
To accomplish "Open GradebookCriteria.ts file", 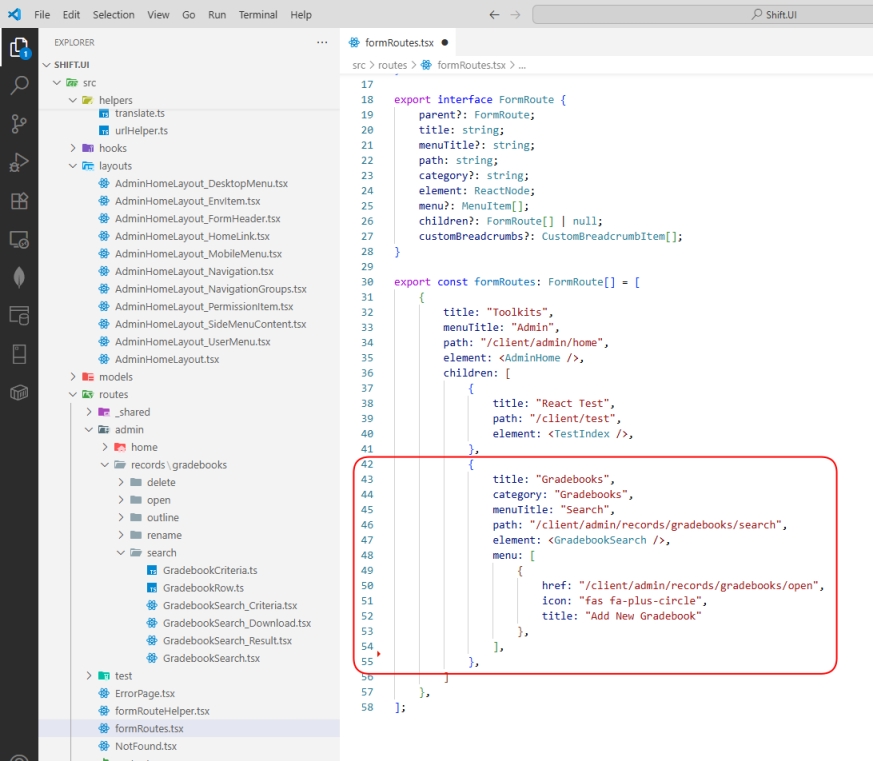I will pos(210,570).
